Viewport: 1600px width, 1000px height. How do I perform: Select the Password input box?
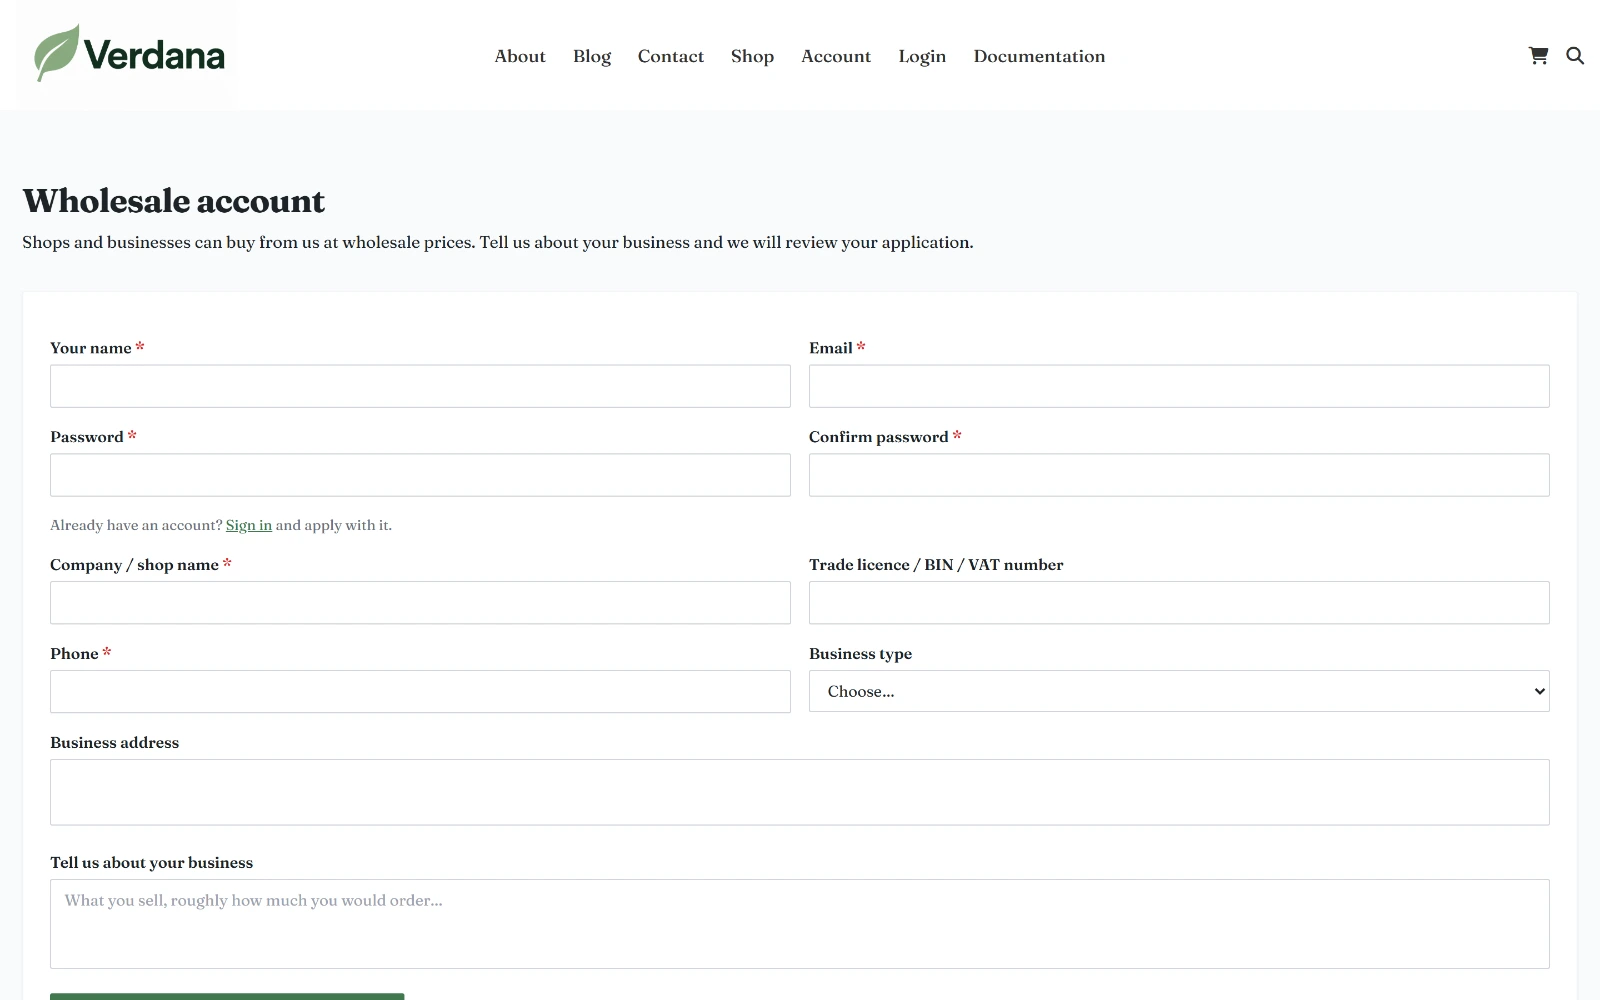420,475
